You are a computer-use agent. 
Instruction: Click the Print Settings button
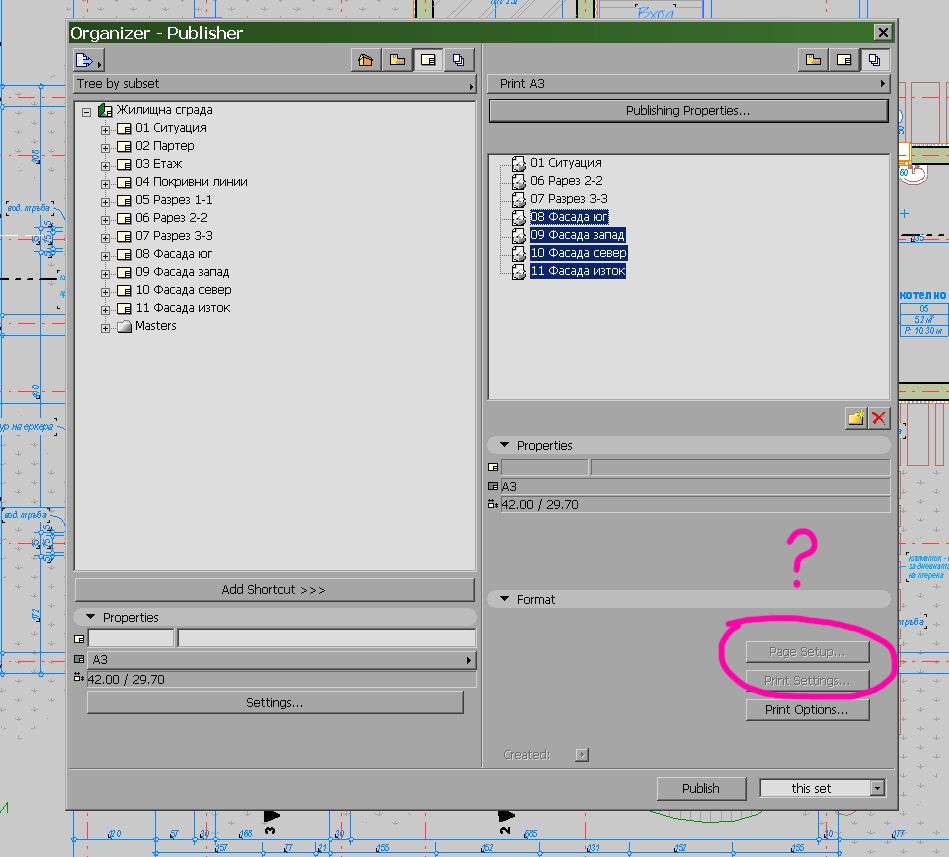point(807,681)
